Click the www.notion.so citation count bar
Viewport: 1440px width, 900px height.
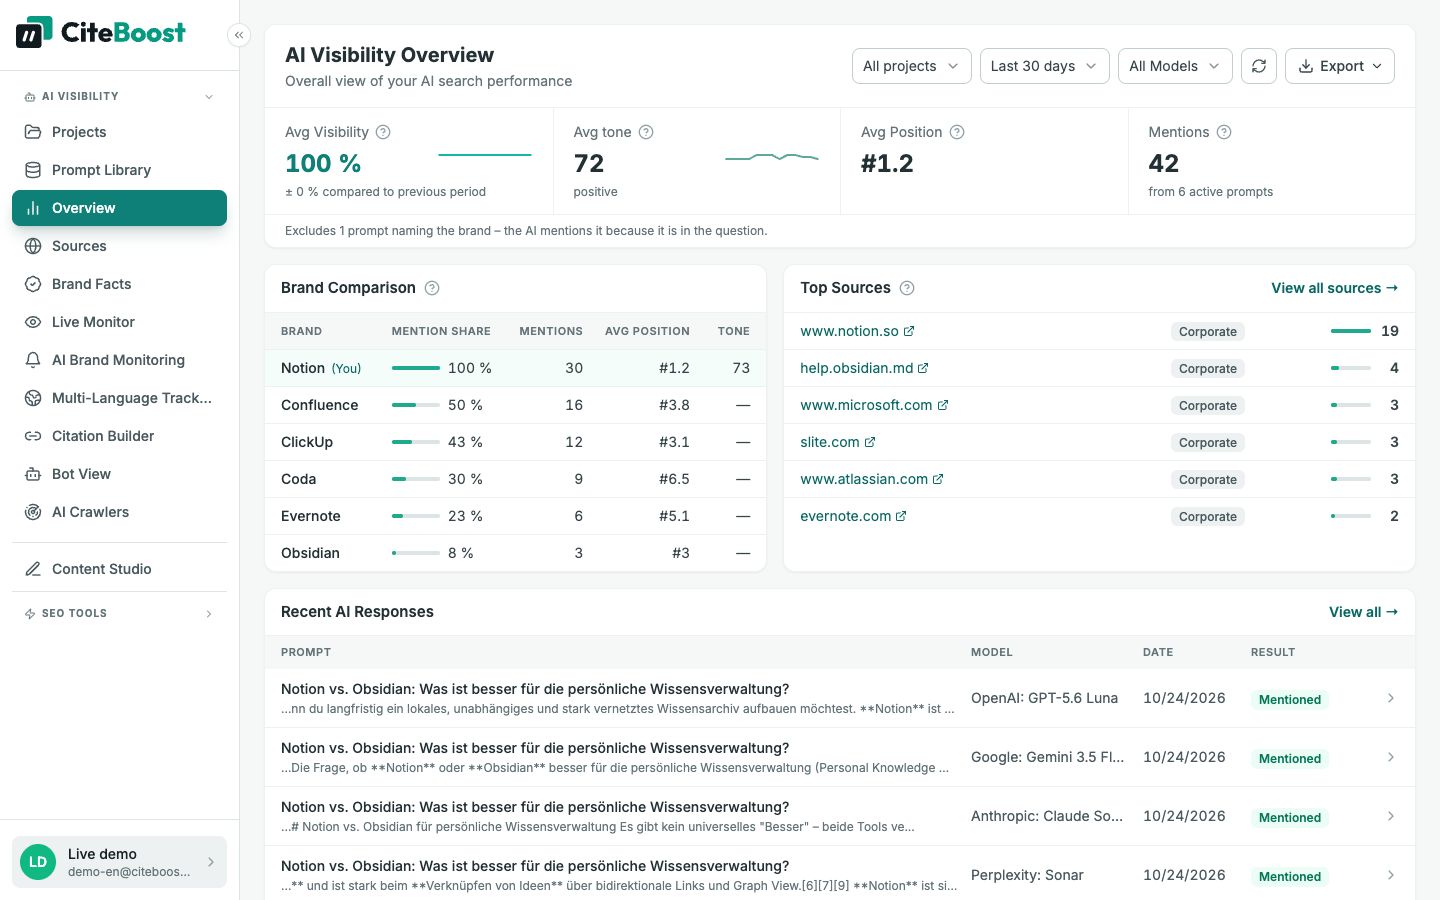click(1351, 331)
